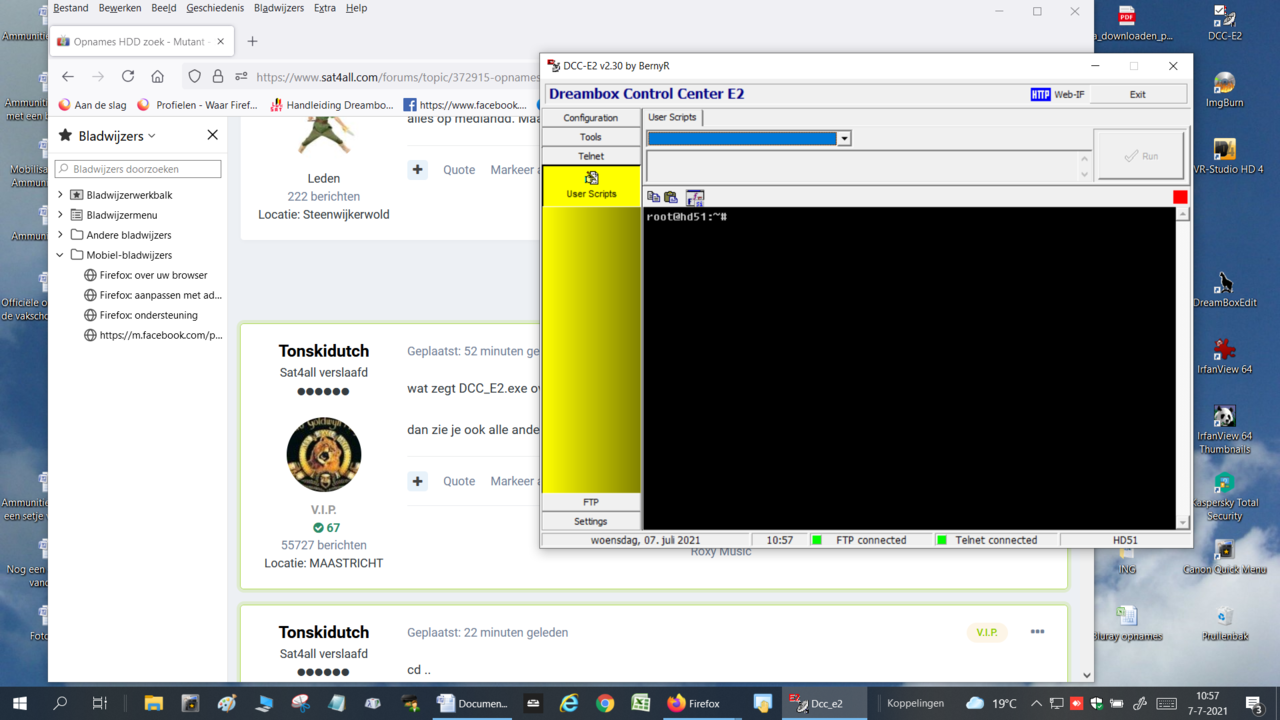Click the red stop square indicator

point(1180,197)
